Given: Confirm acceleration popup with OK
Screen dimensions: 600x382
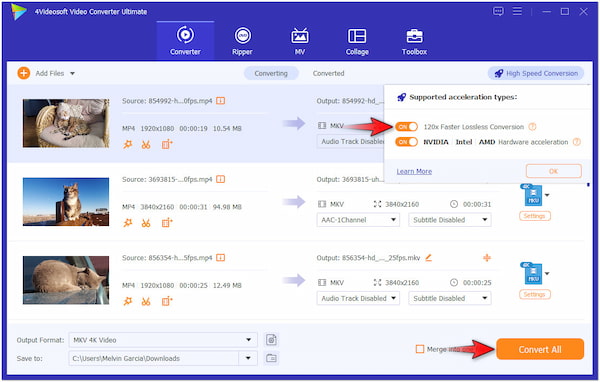Looking at the screenshot, I should tap(554, 171).
